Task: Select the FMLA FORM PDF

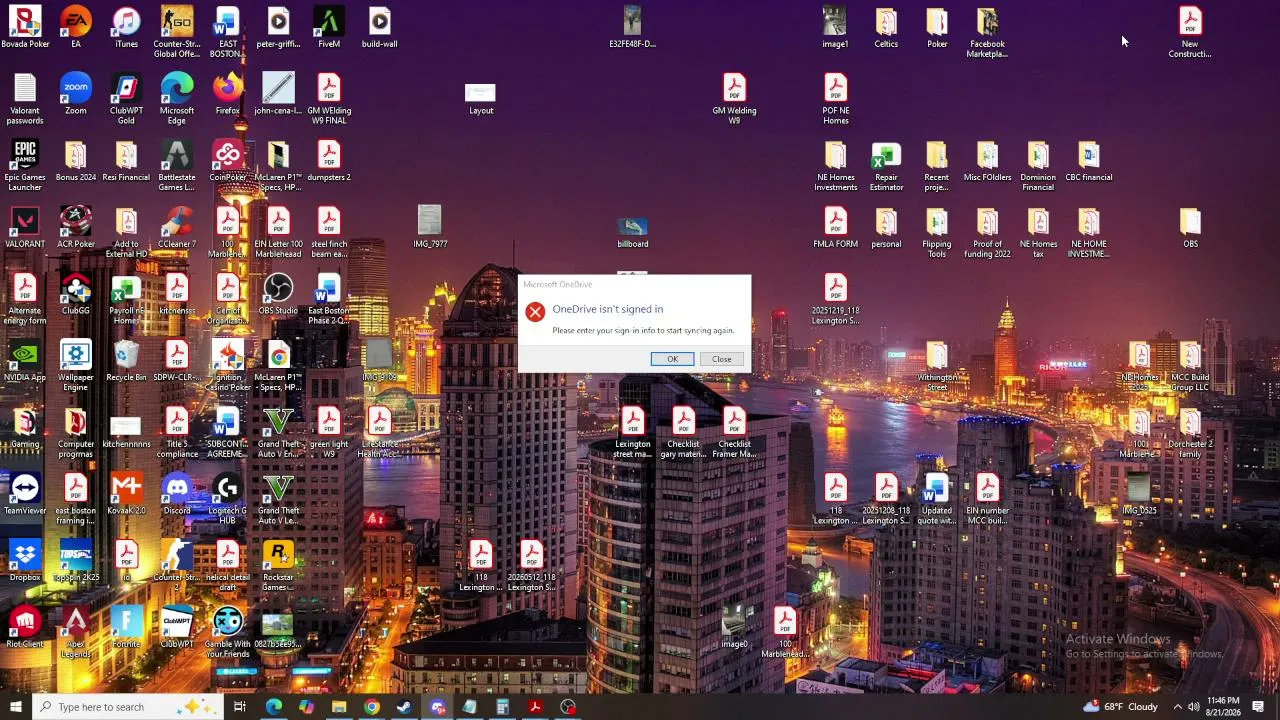Action: click(x=836, y=228)
